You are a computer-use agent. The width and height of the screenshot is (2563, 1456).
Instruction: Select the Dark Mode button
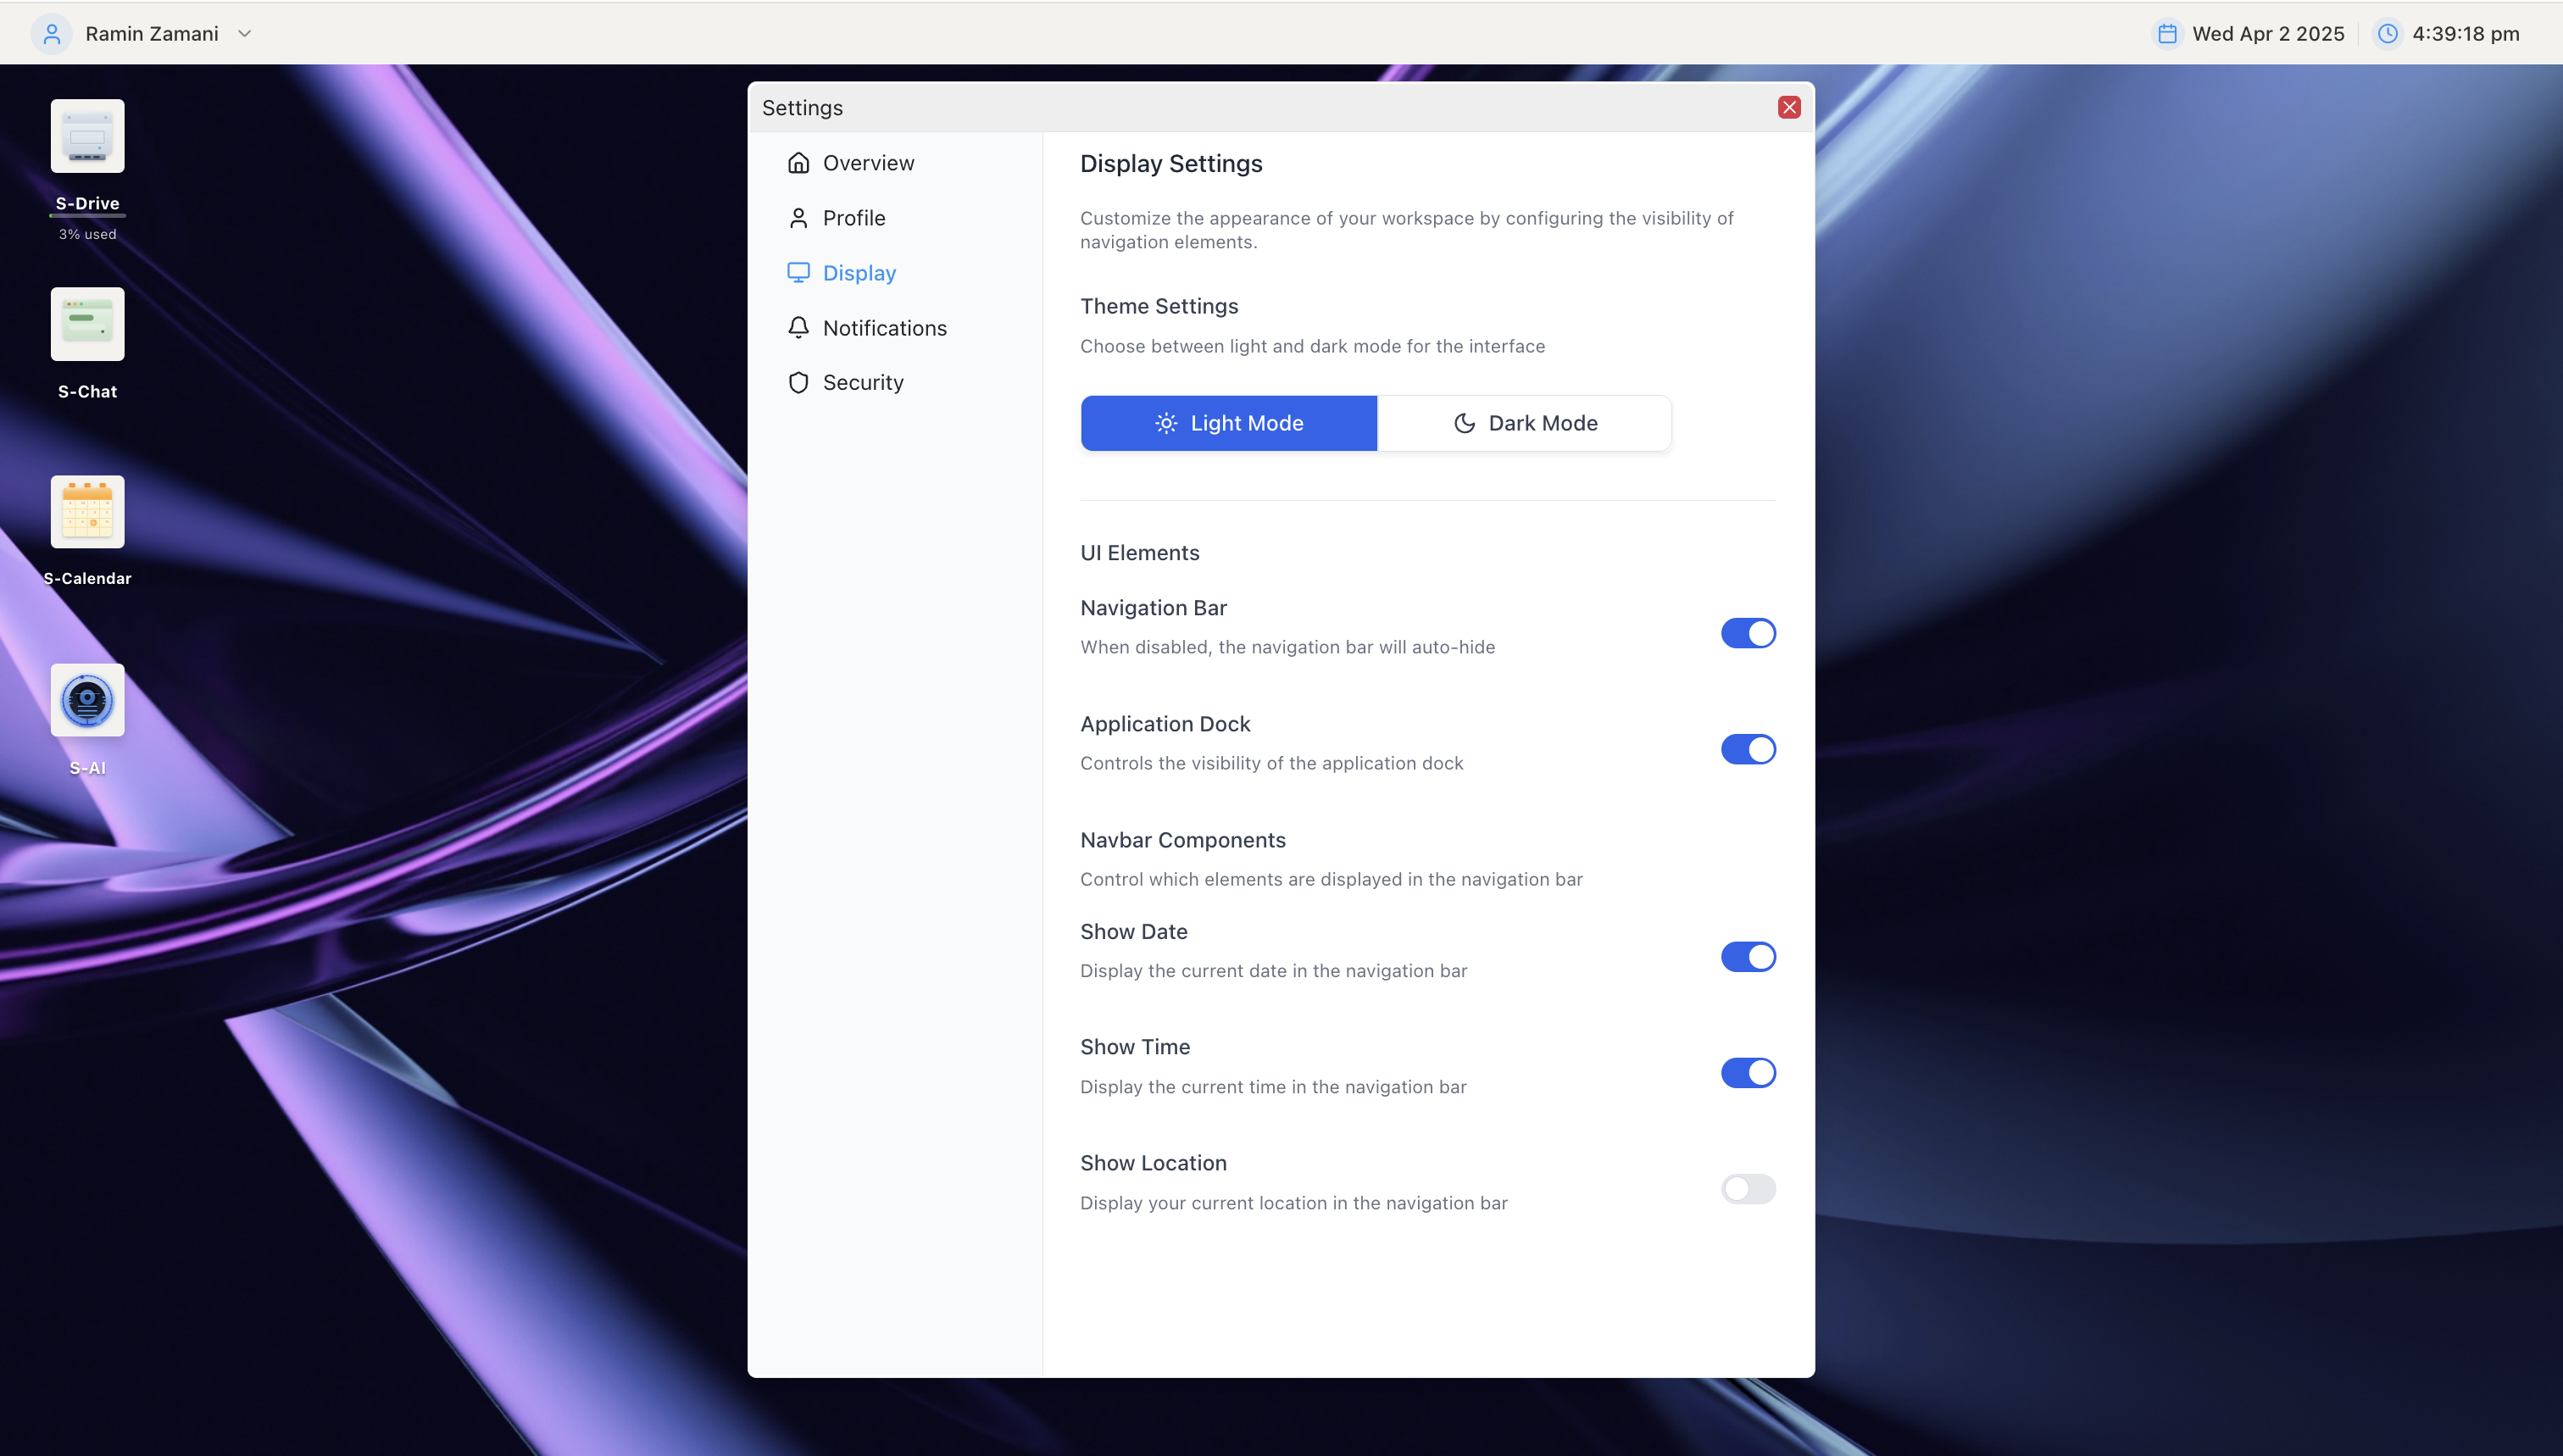tap(1524, 423)
